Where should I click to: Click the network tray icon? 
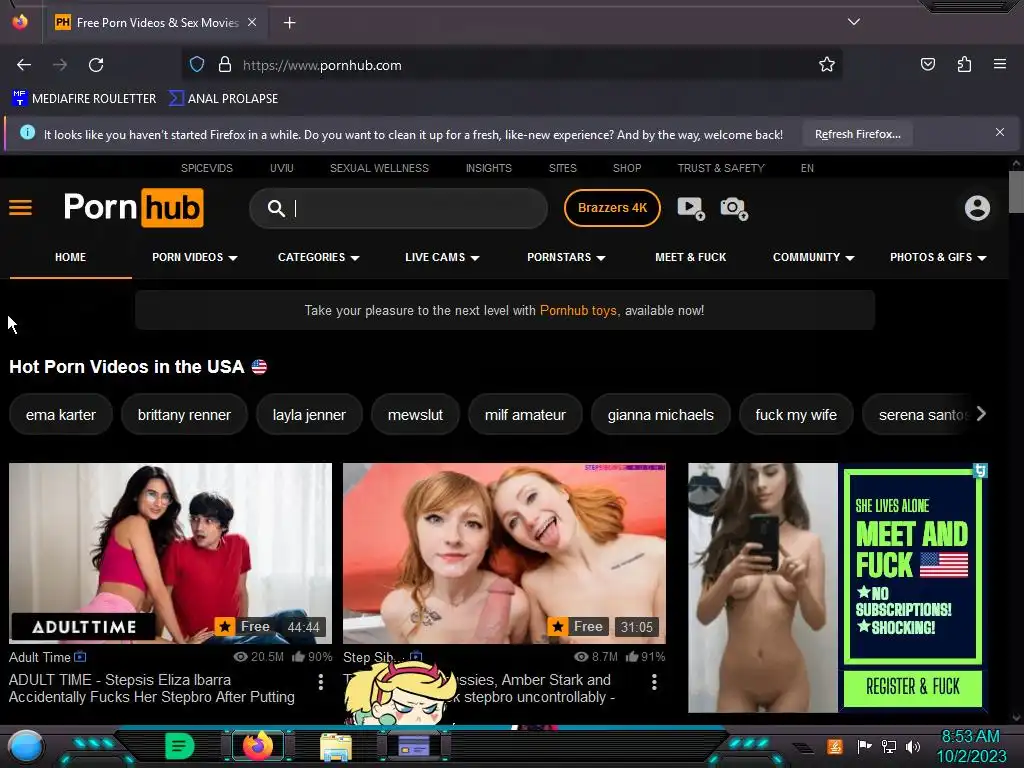coord(889,746)
